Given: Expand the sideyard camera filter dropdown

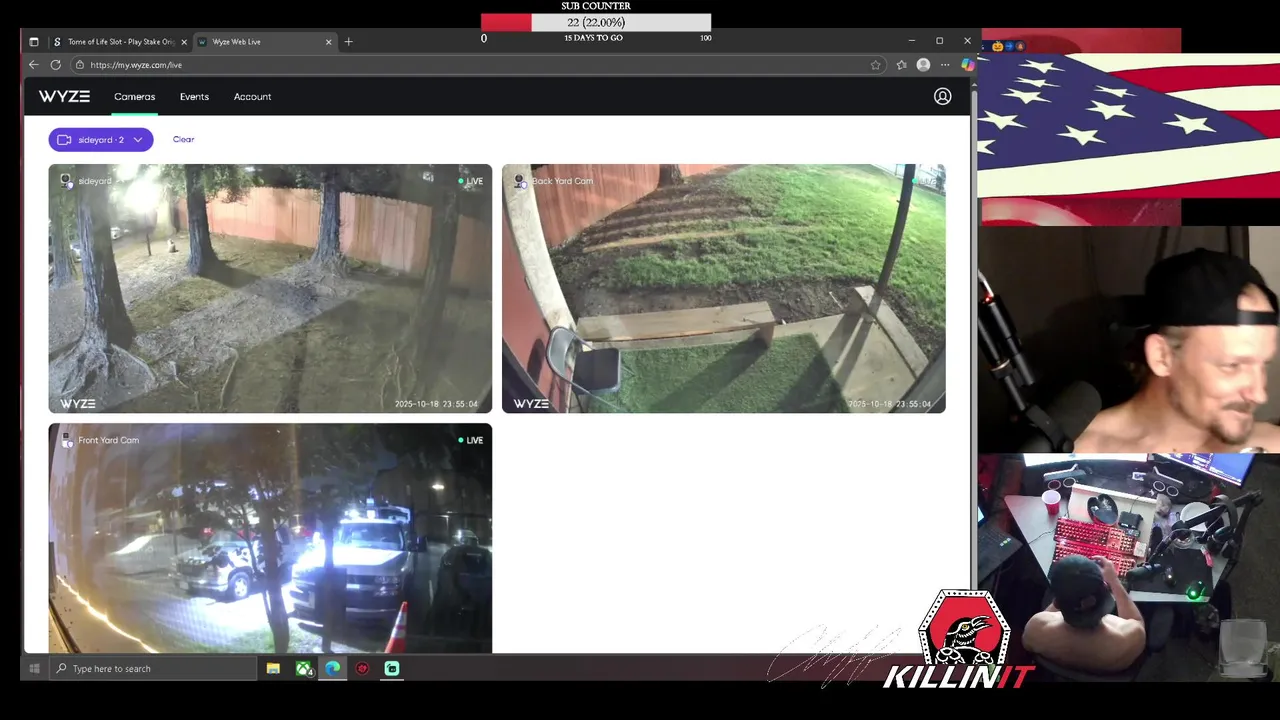Looking at the screenshot, I should pyautogui.click(x=101, y=140).
